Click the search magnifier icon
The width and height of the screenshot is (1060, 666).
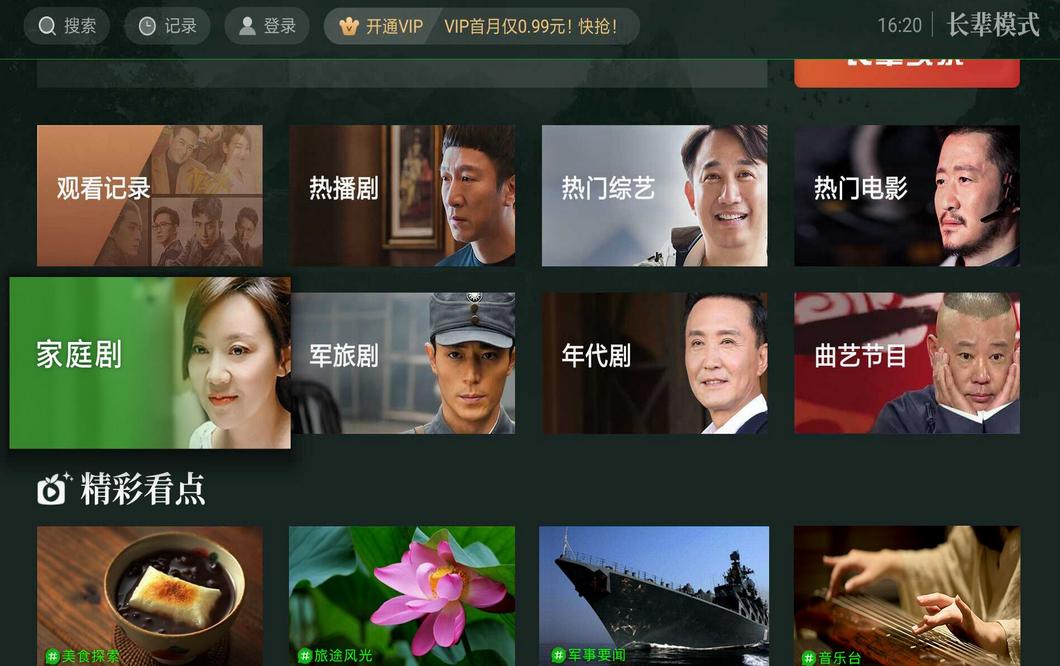(47, 26)
